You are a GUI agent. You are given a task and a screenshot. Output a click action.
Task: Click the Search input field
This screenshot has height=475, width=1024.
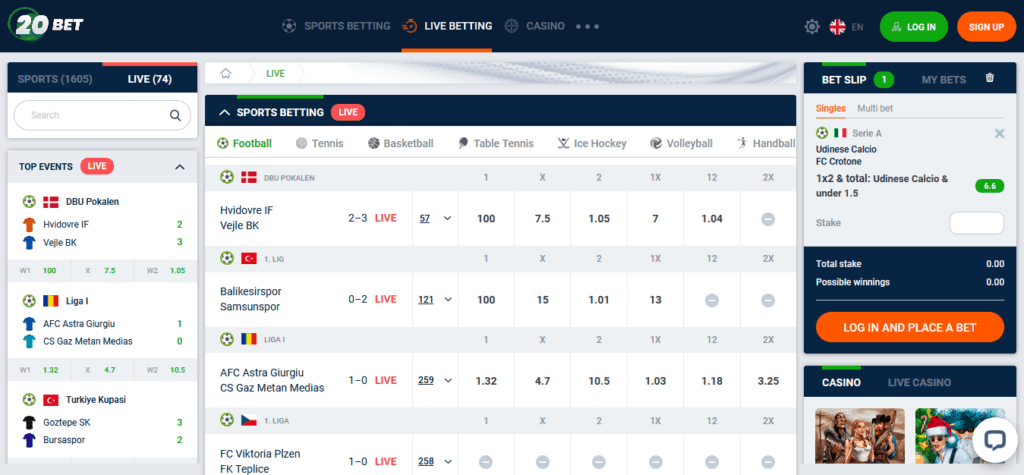coord(103,116)
